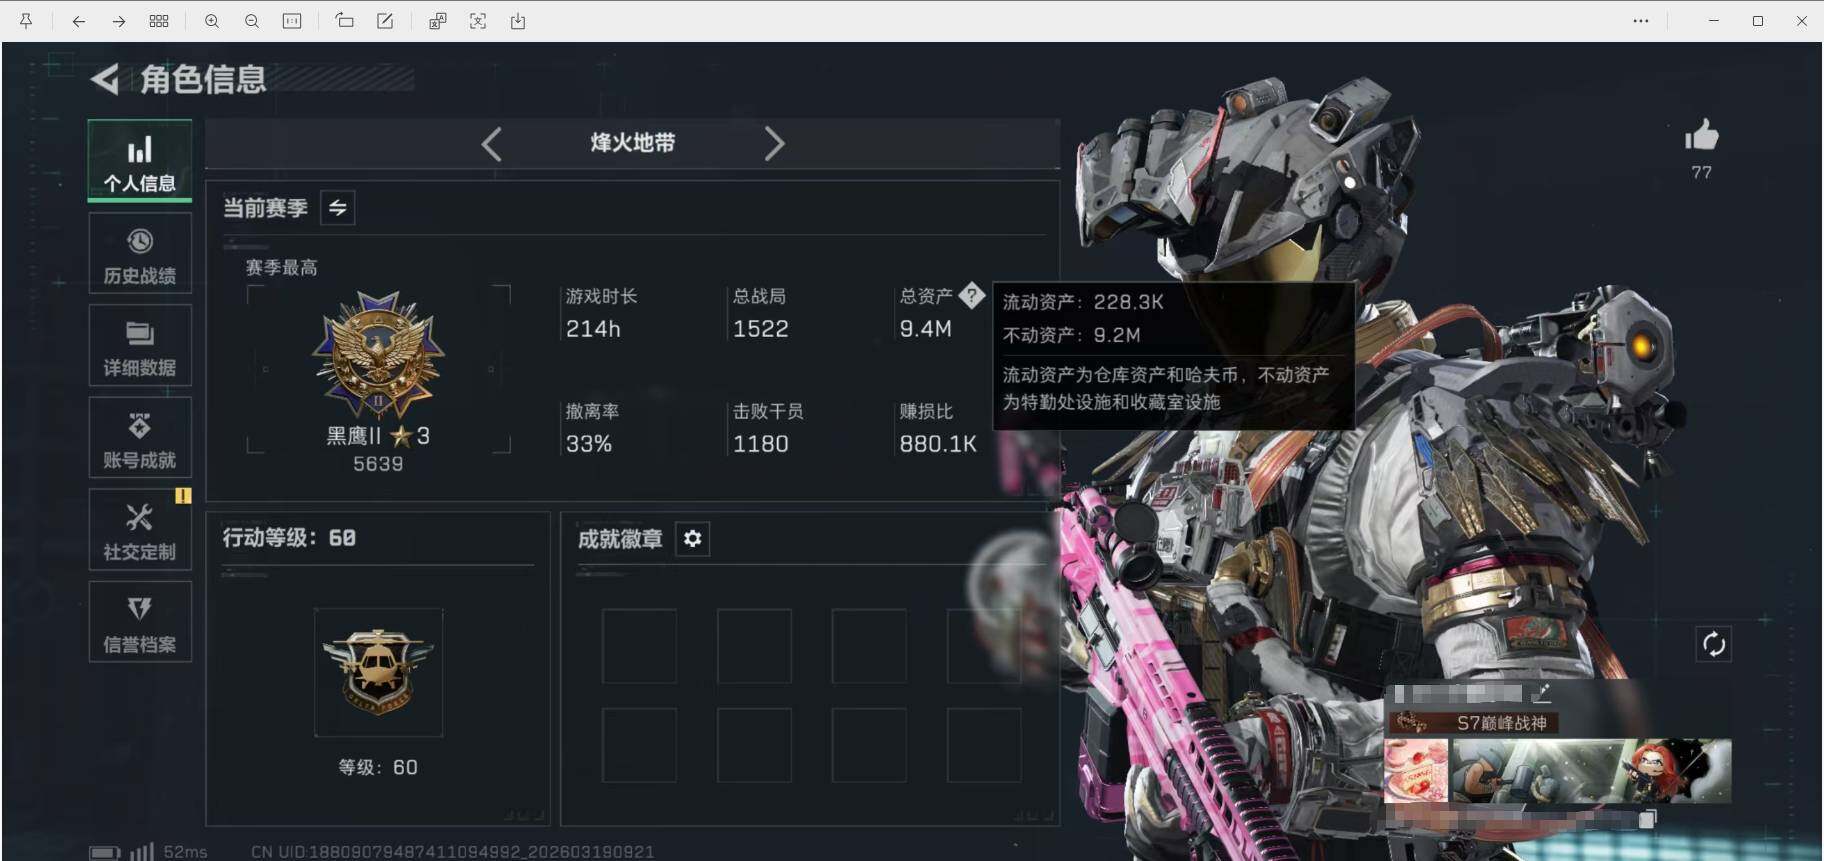Click the 总资产 9.4M value
The image size is (1824, 861).
pos(926,329)
